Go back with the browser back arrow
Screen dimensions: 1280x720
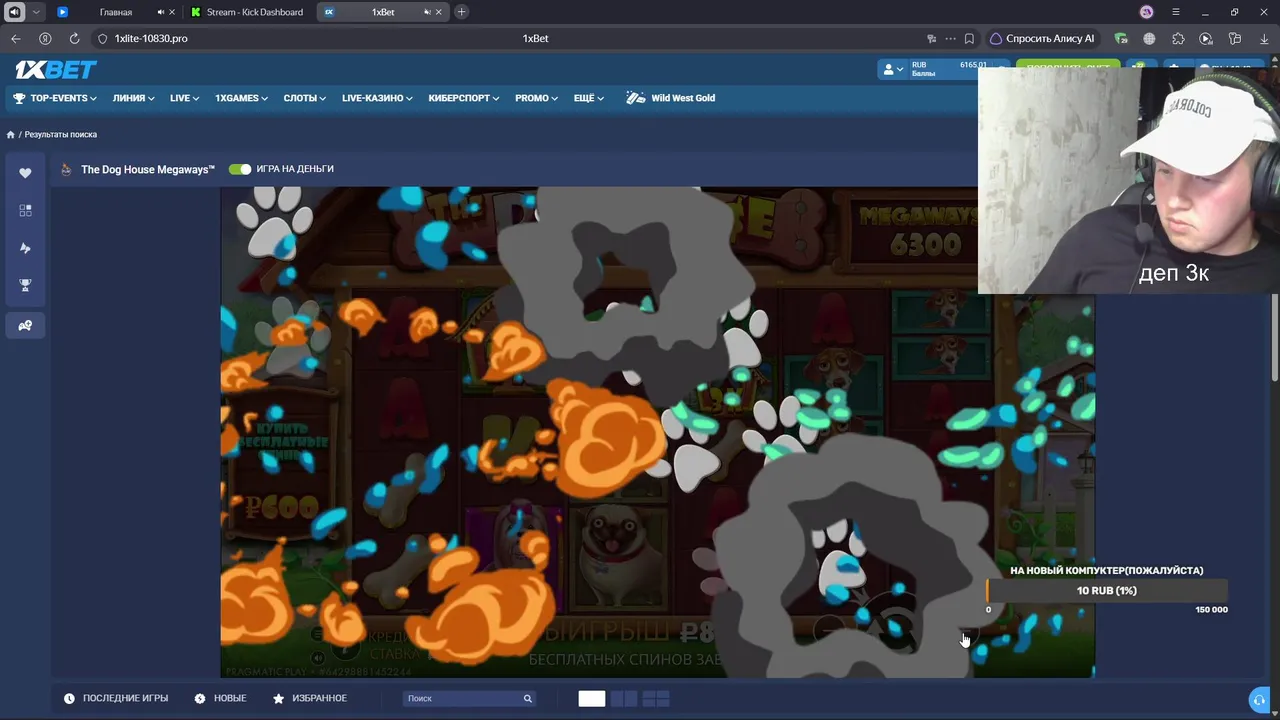click(x=16, y=38)
